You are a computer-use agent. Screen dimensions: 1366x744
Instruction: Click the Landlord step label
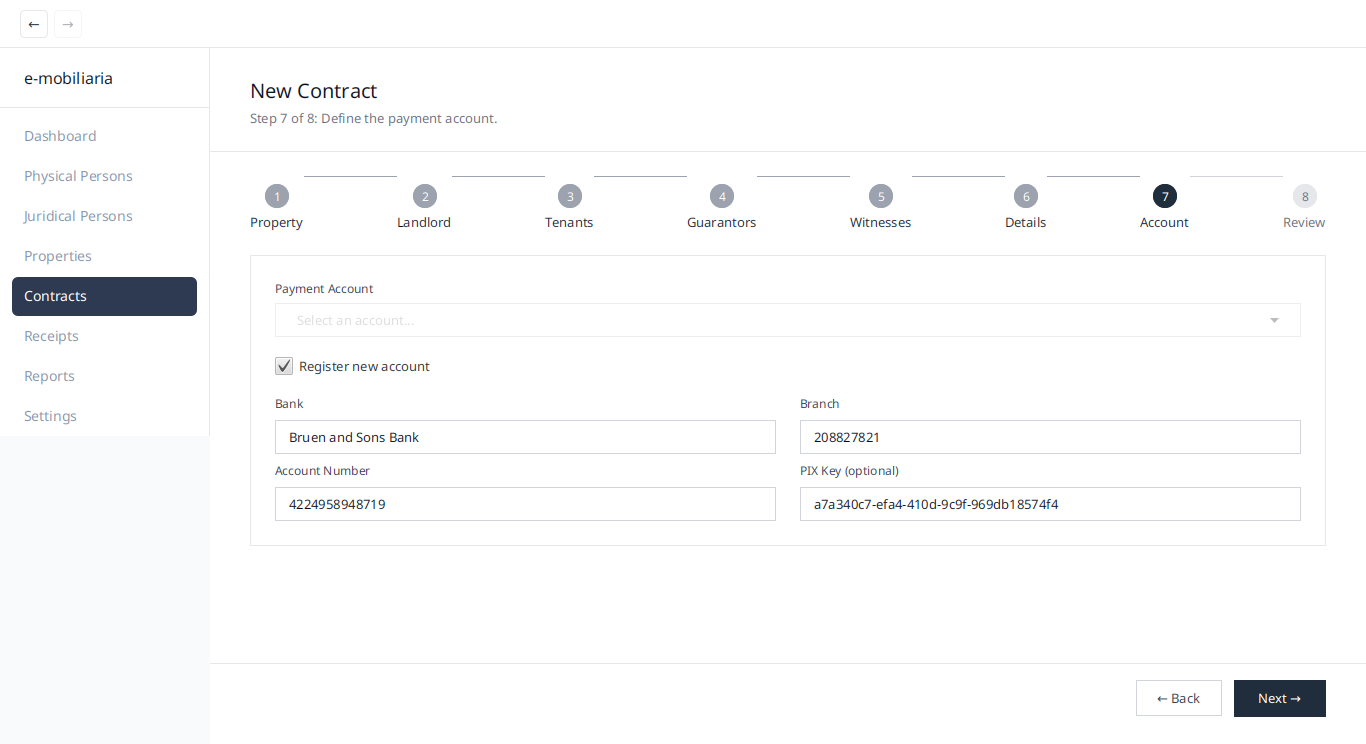(x=424, y=222)
